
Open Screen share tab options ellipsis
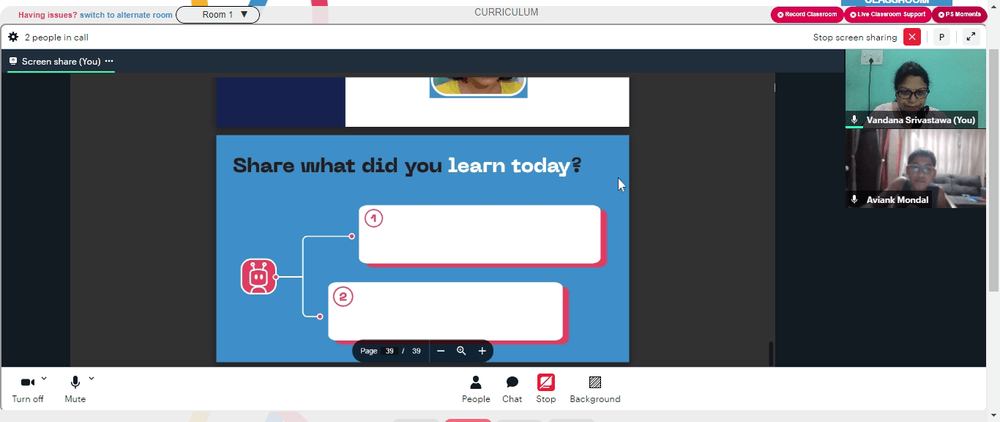click(109, 61)
